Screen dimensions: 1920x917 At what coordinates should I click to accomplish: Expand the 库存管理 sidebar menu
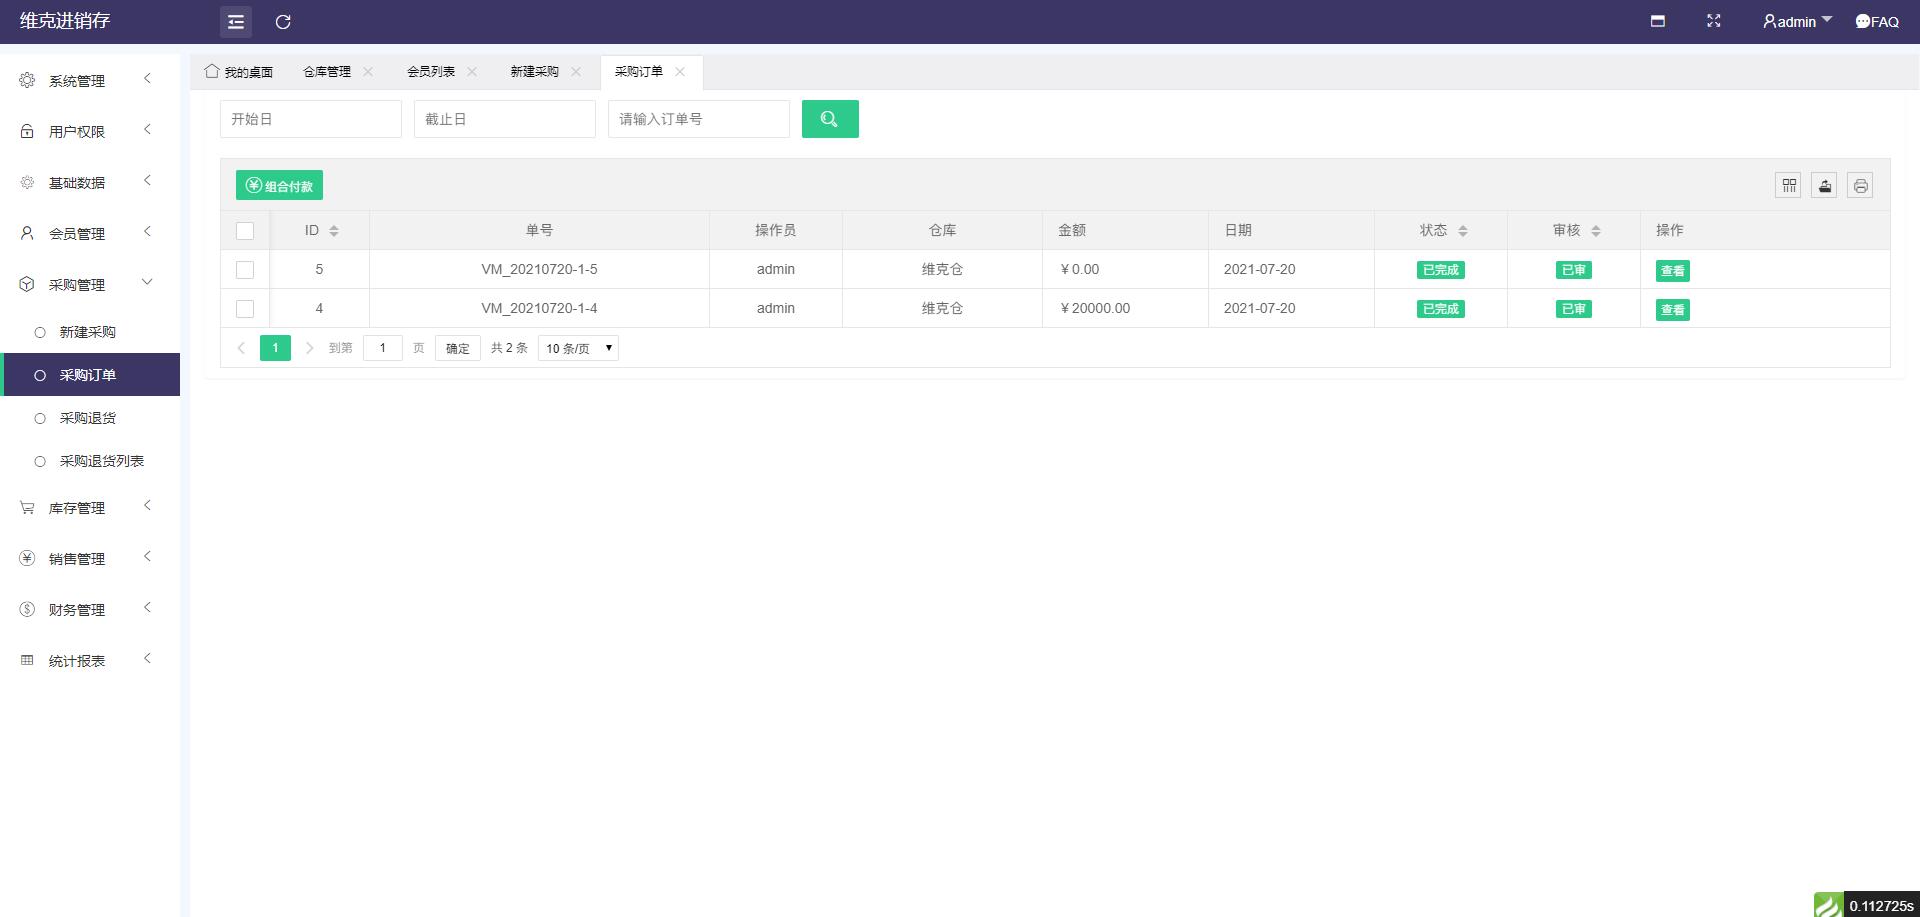click(77, 508)
